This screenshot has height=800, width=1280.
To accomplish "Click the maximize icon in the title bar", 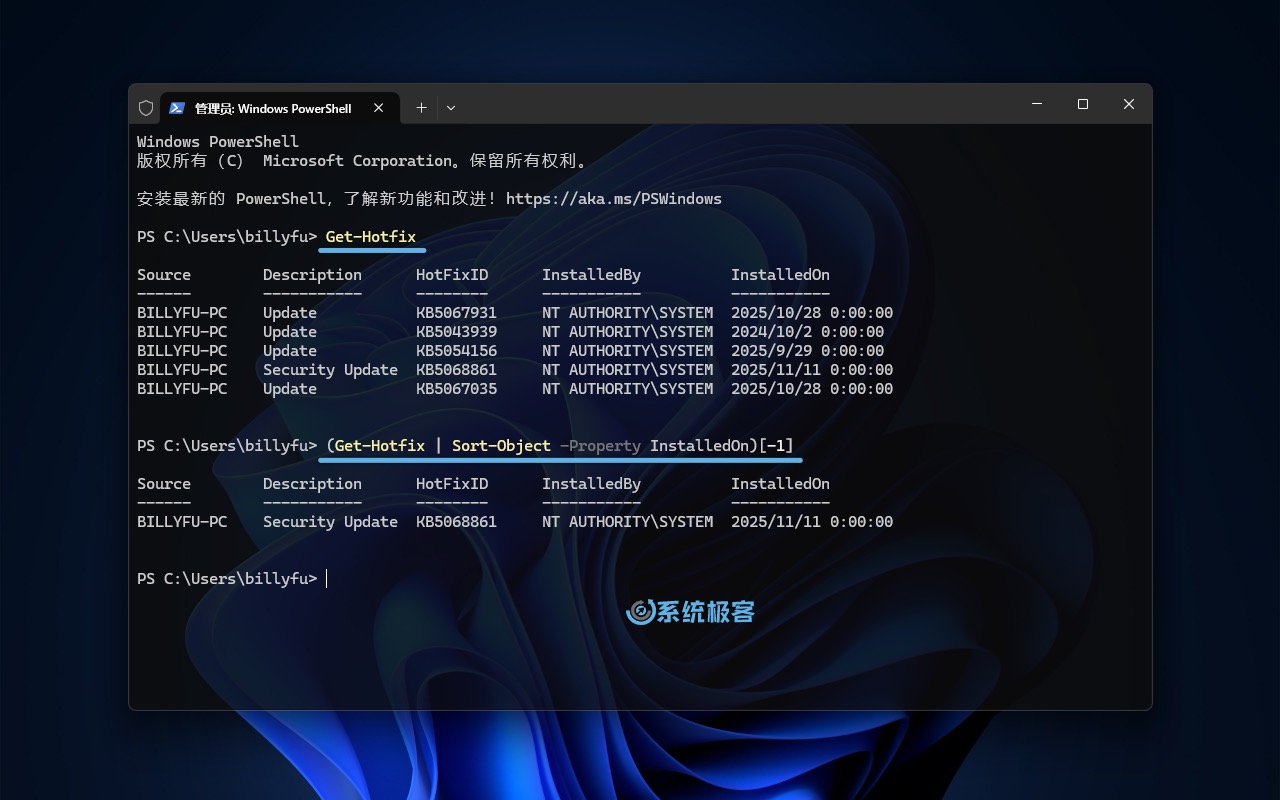I will [1082, 104].
